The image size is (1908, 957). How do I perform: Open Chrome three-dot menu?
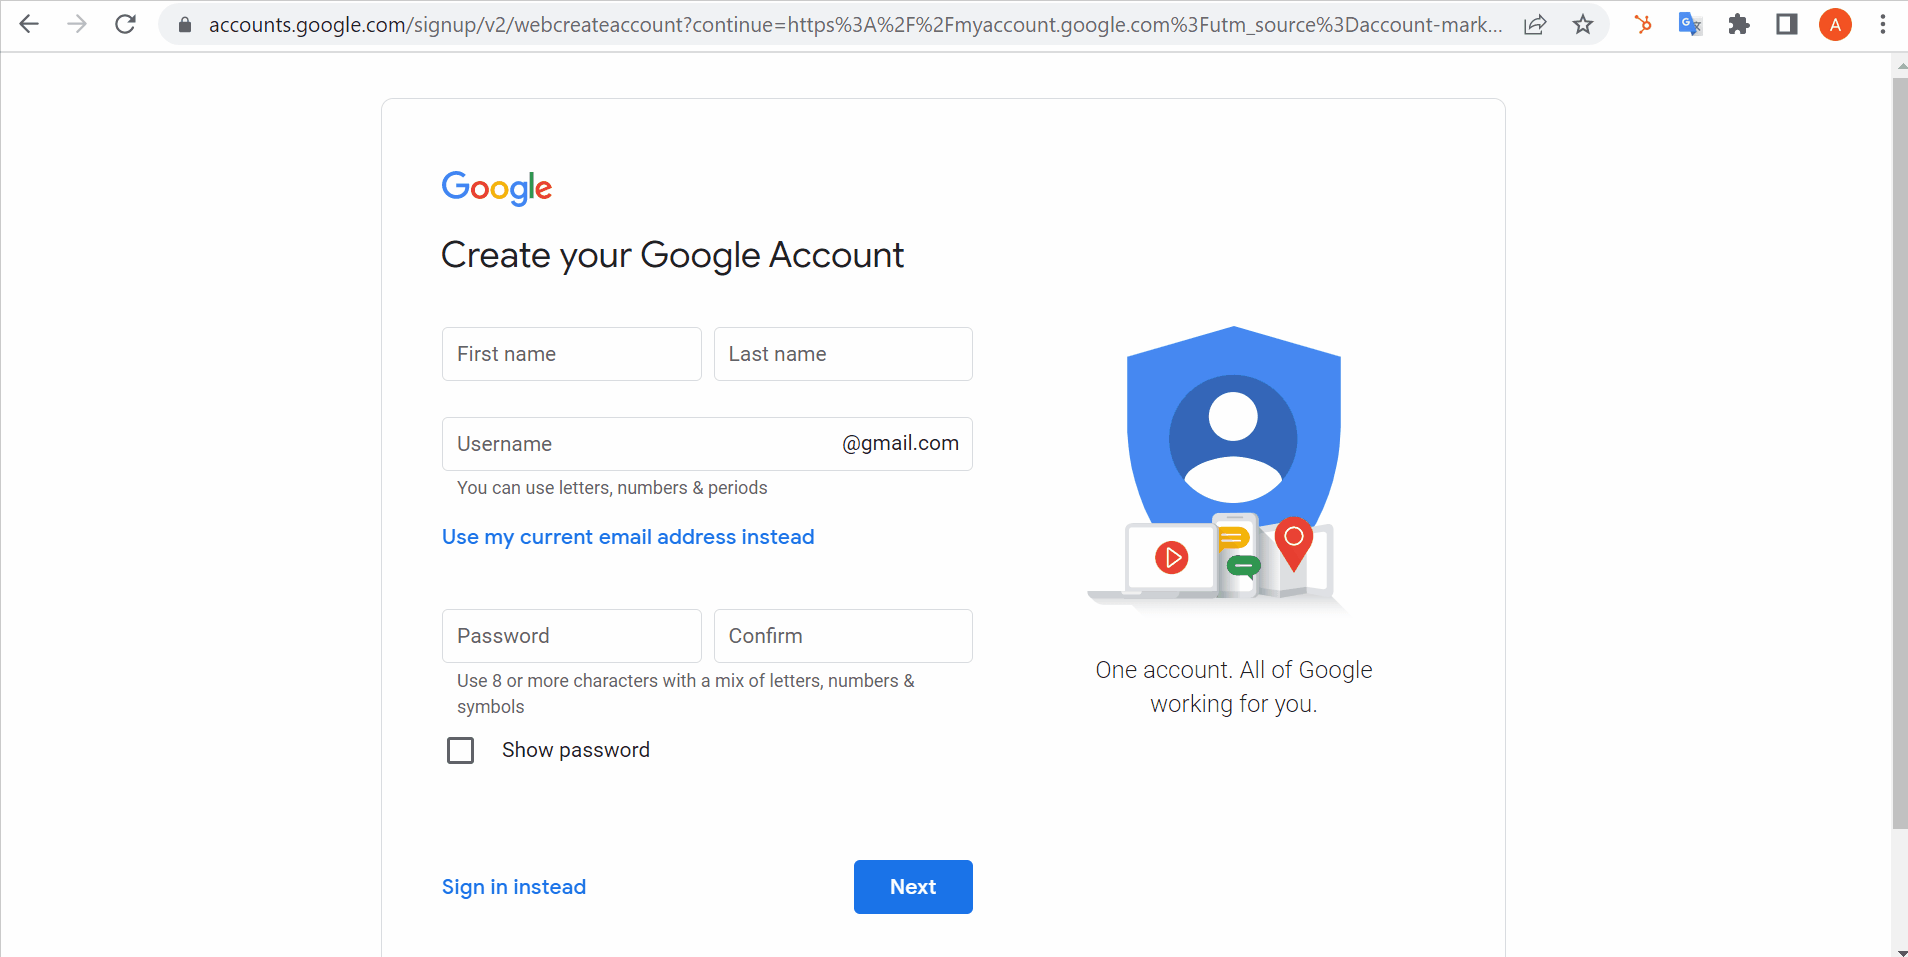pos(1883,24)
